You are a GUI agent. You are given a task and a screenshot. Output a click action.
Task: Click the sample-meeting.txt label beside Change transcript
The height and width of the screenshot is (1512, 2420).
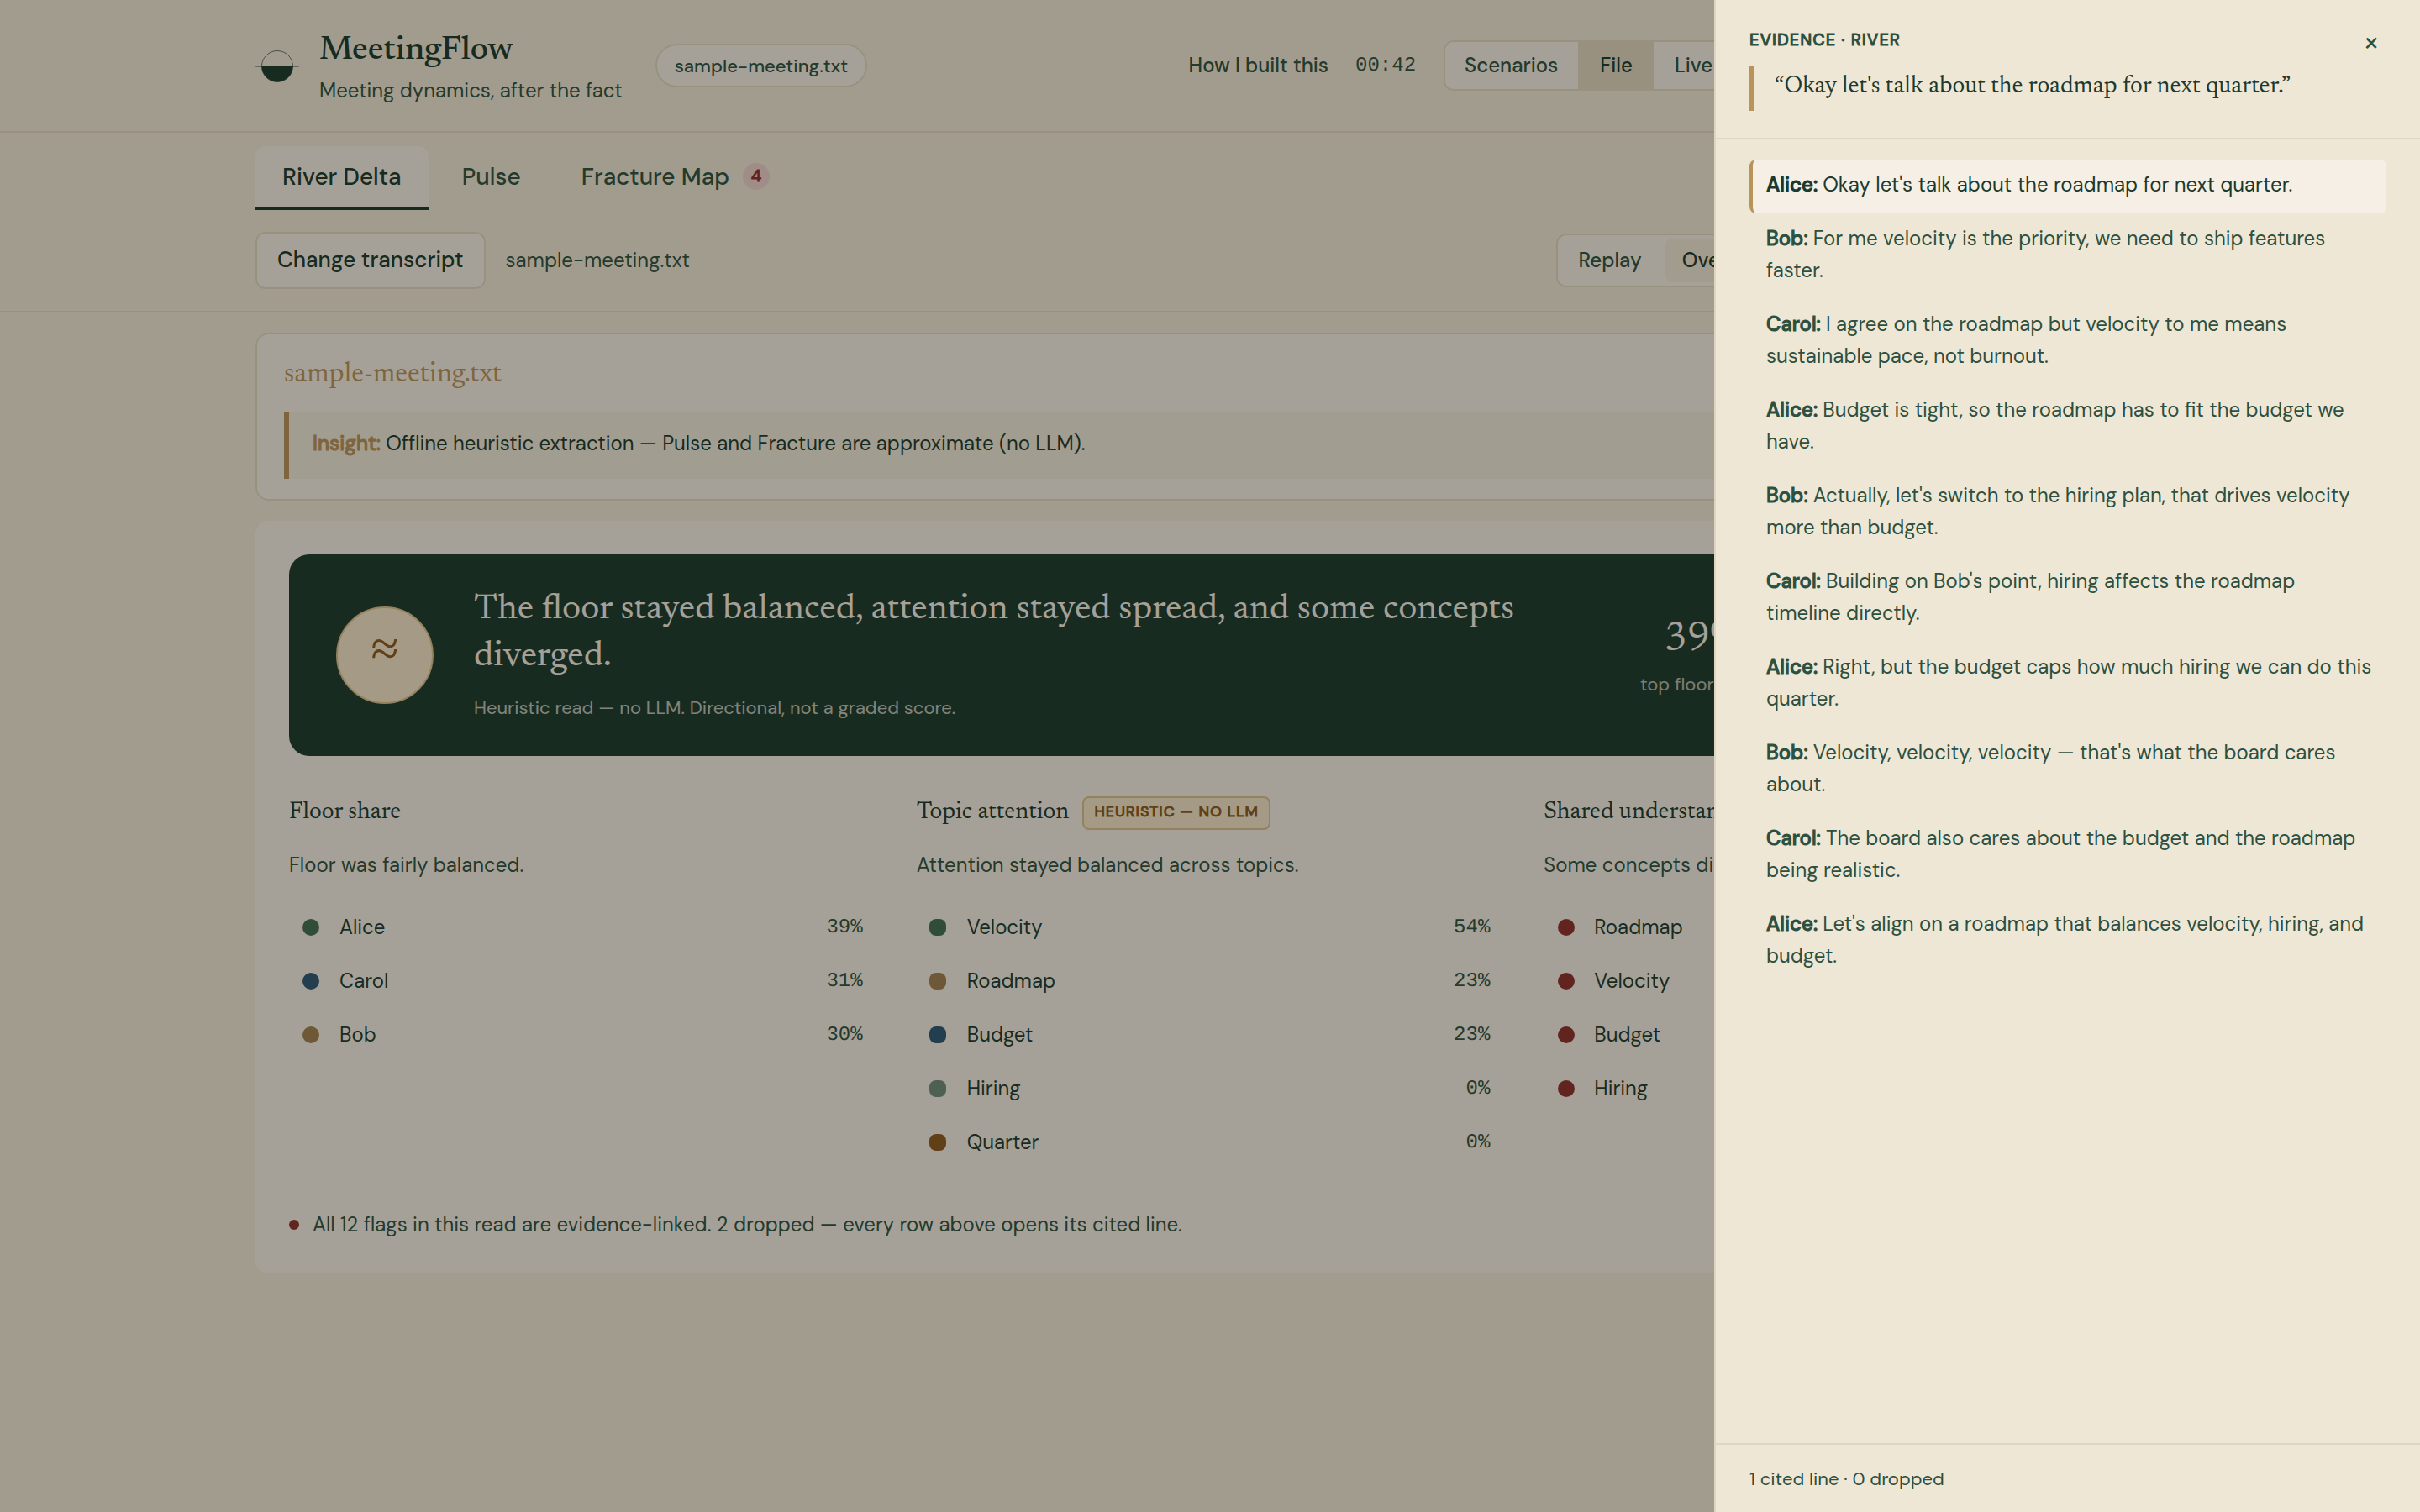(x=597, y=260)
